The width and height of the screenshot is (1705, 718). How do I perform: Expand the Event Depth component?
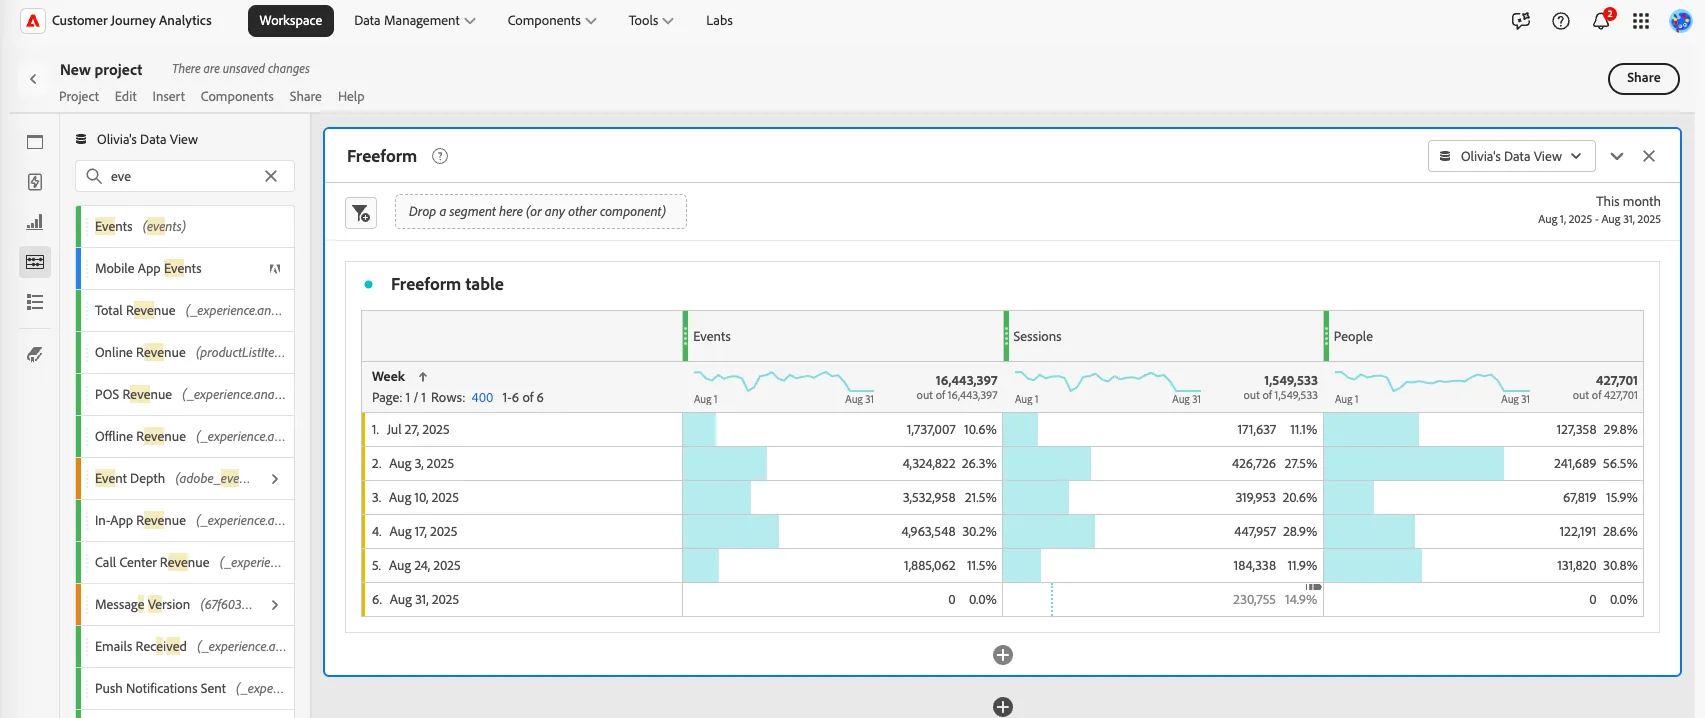(x=275, y=479)
